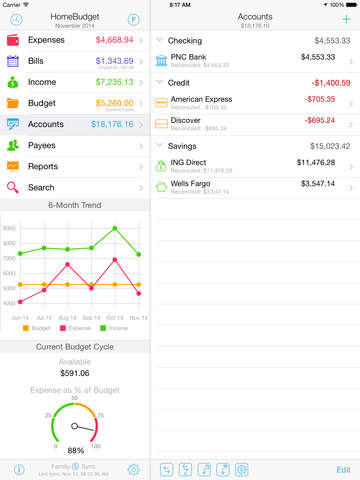Image resolution: width=360 pixels, height=480 pixels.
Task: Select the Search magnifier icon
Action: (x=13, y=187)
